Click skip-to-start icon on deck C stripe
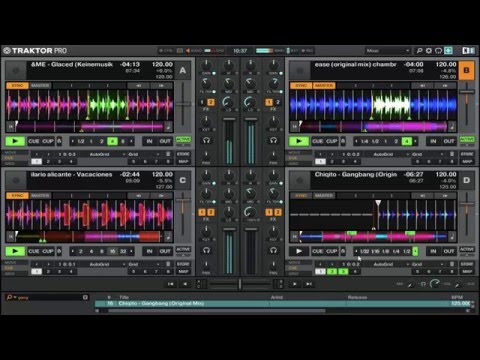 pos(11,237)
